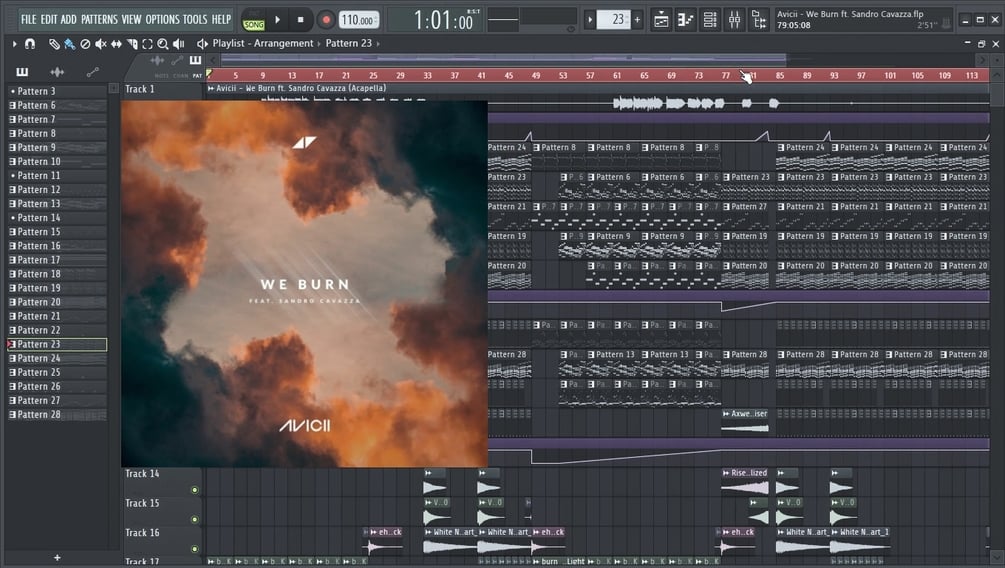
Task: Open the VIEW menu
Action: [x=131, y=19]
